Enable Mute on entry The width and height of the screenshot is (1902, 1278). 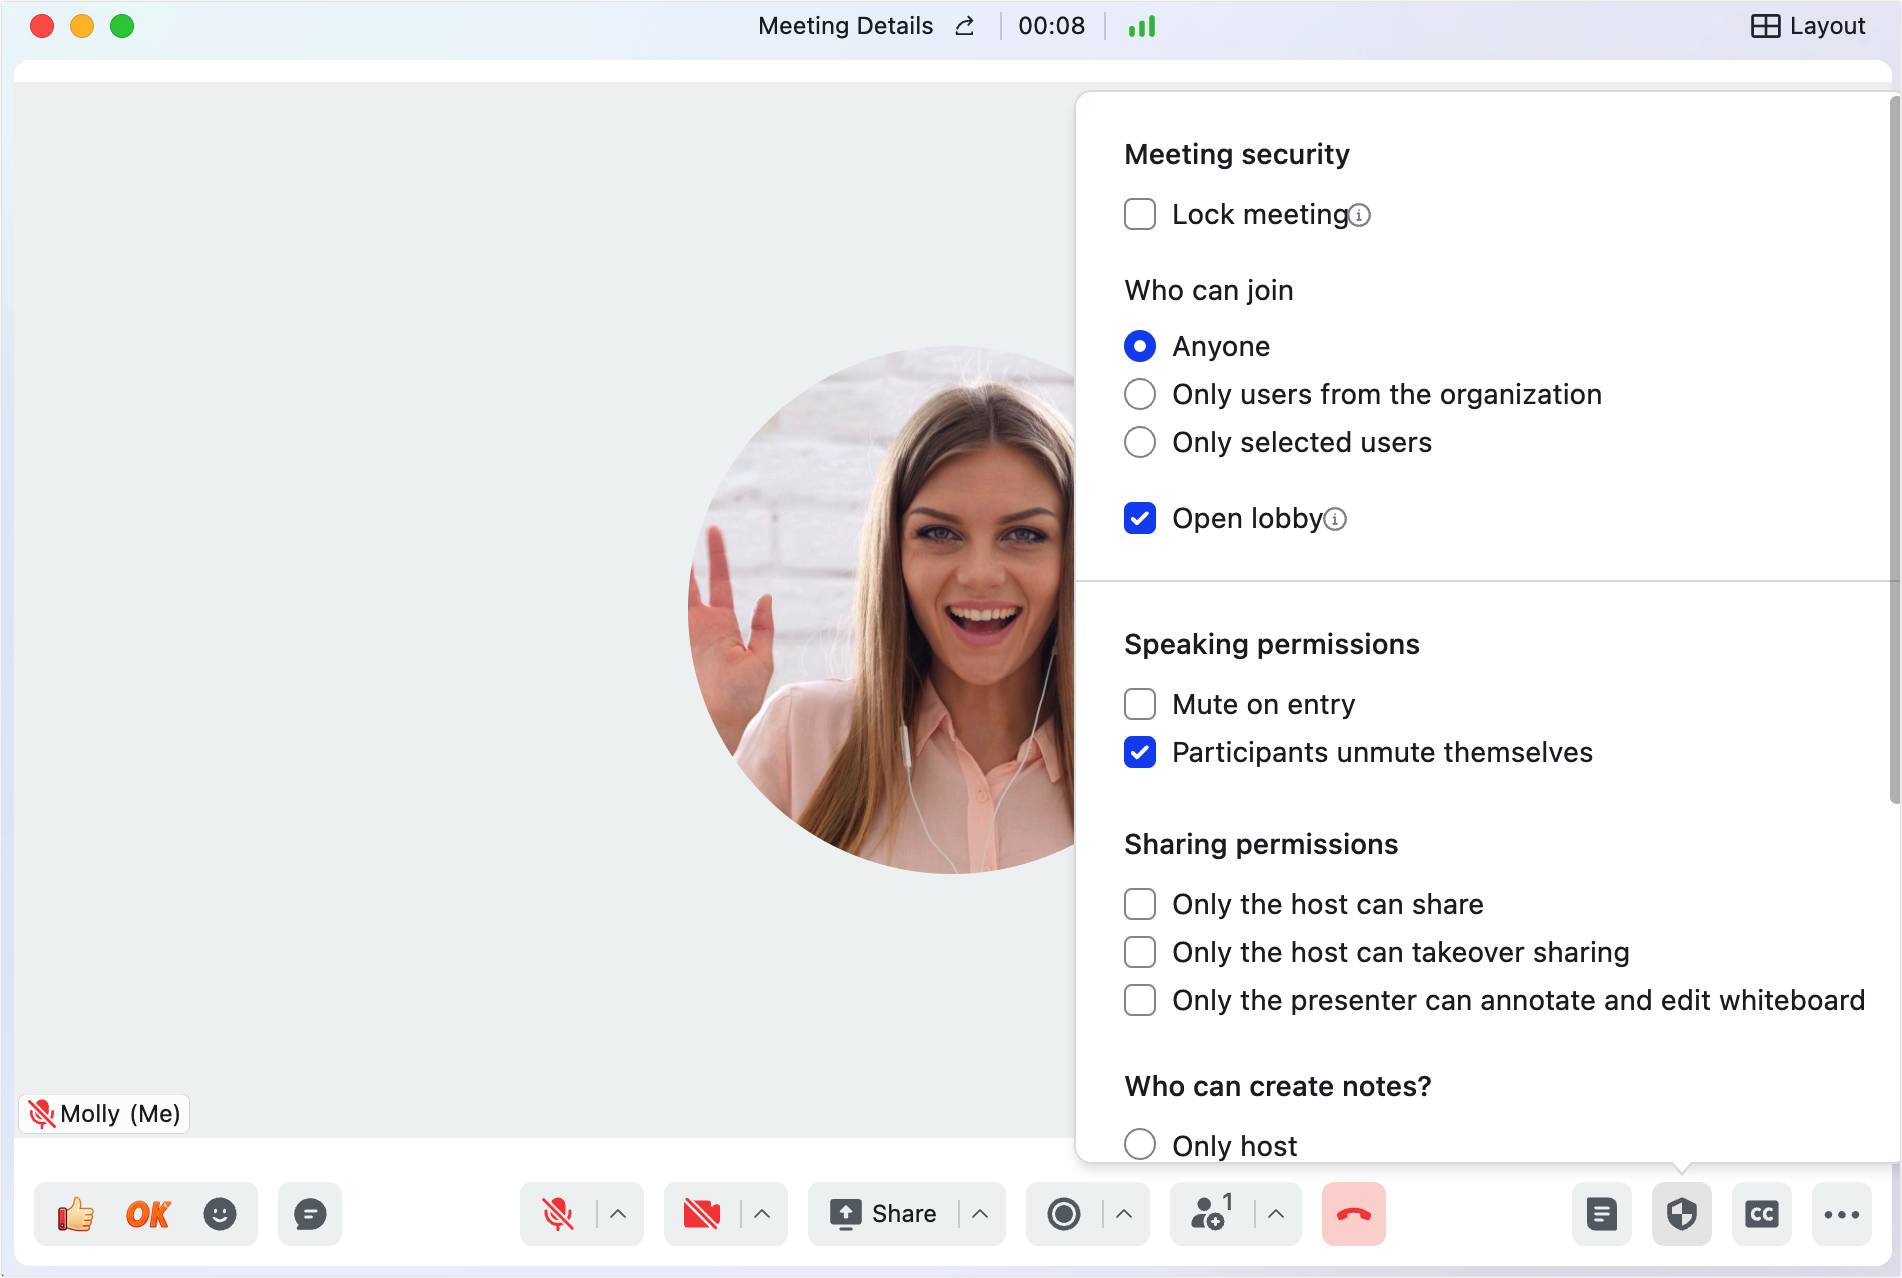point(1140,704)
